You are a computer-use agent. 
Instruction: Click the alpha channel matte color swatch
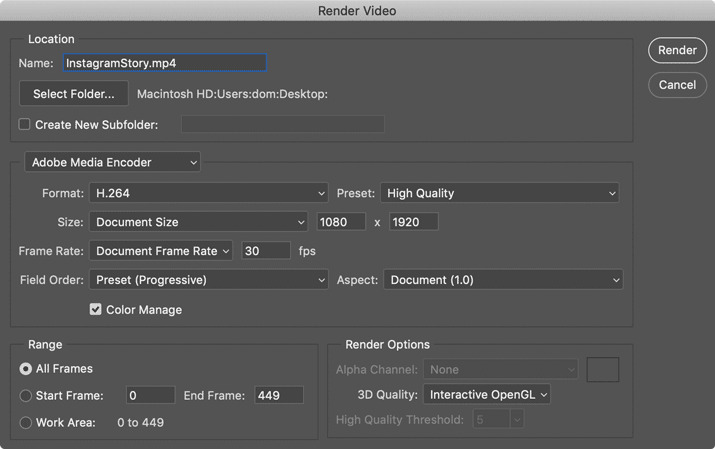click(x=602, y=370)
